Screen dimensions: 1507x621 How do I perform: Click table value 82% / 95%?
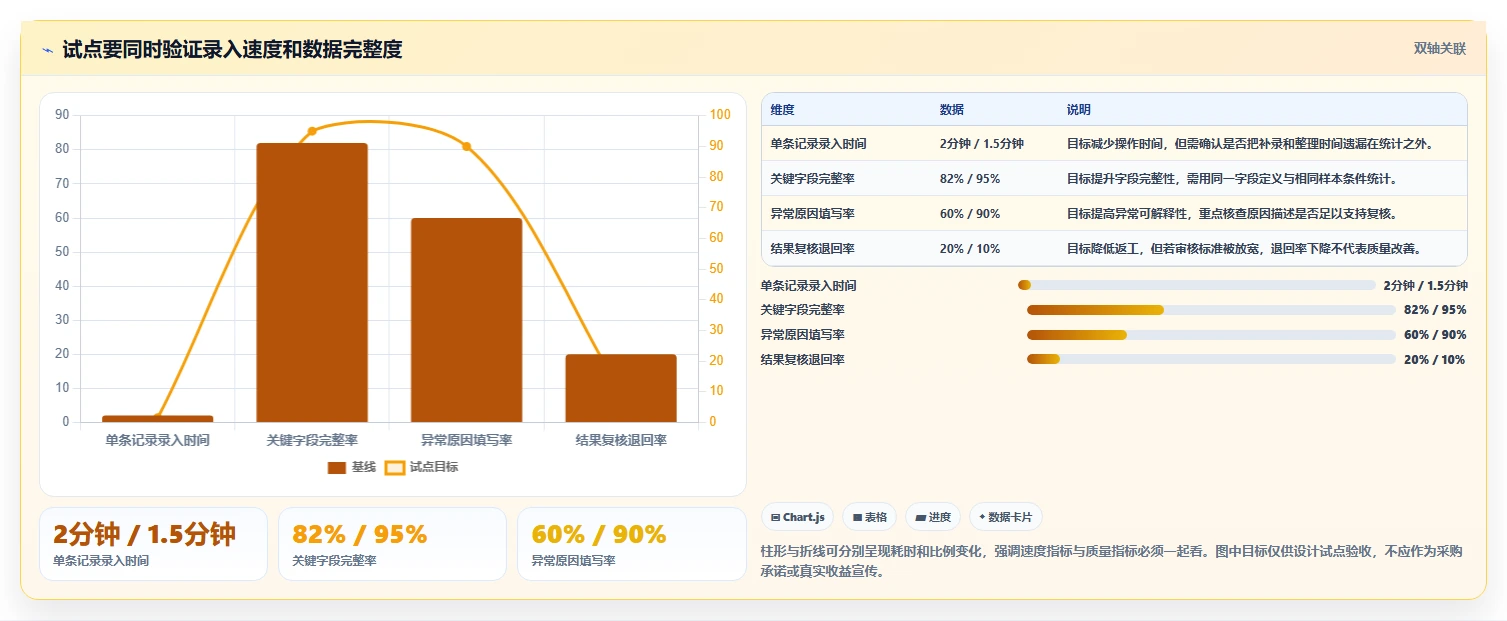[x=970, y=179]
